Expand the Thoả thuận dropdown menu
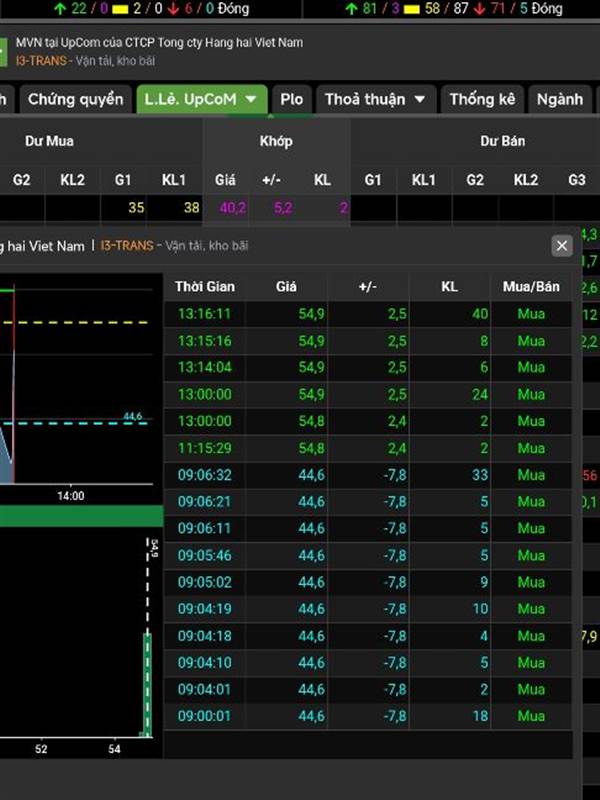Image resolution: width=600 pixels, height=800 pixels. [x=376, y=99]
